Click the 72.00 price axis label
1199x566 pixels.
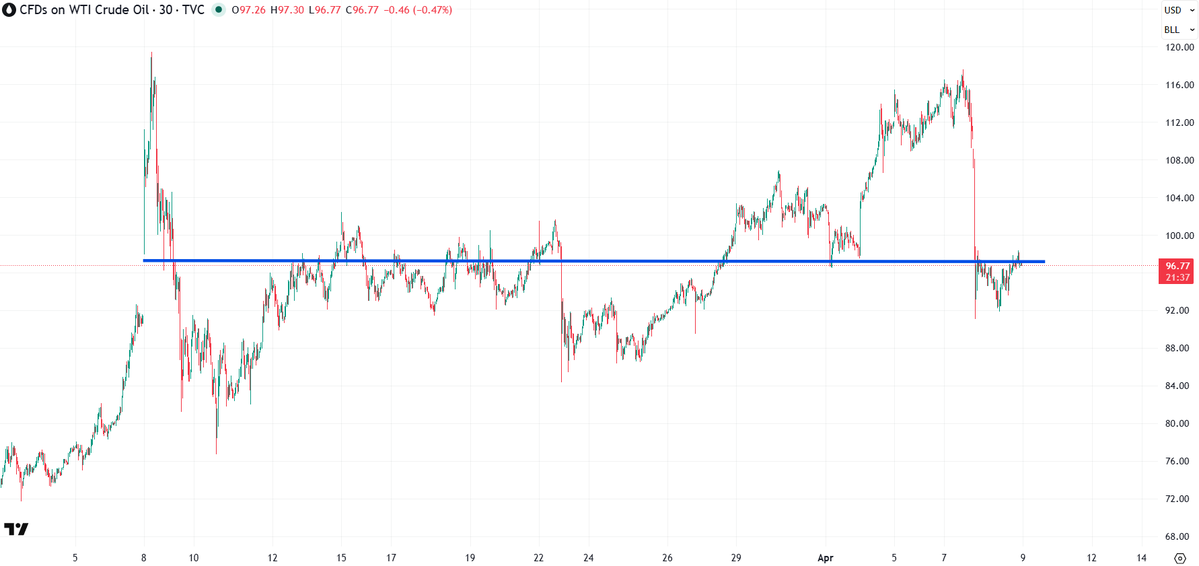tap(1178, 499)
